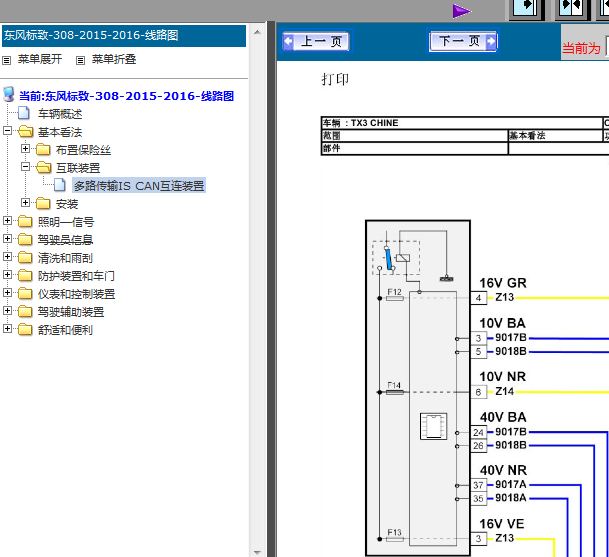
Task: Click the computer icon at tree root
Action: coord(9,94)
